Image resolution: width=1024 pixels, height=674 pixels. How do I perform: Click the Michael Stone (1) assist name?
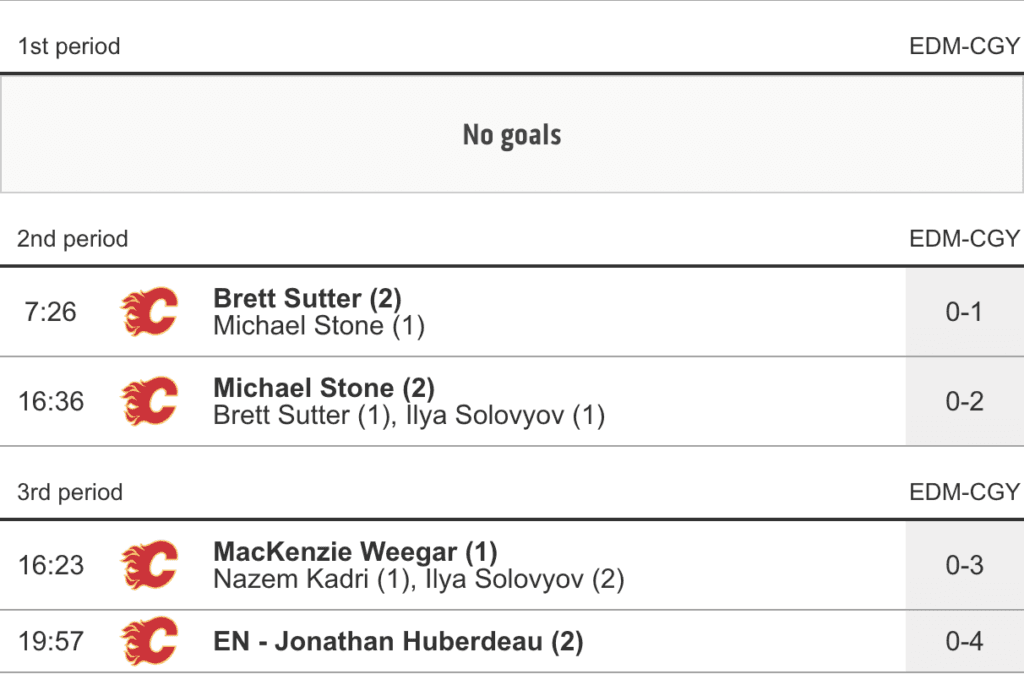[319, 326]
